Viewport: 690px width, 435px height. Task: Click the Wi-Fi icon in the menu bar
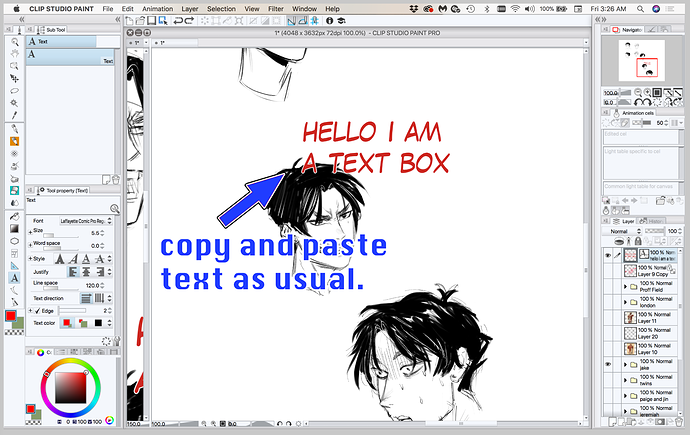click(515, 7)
